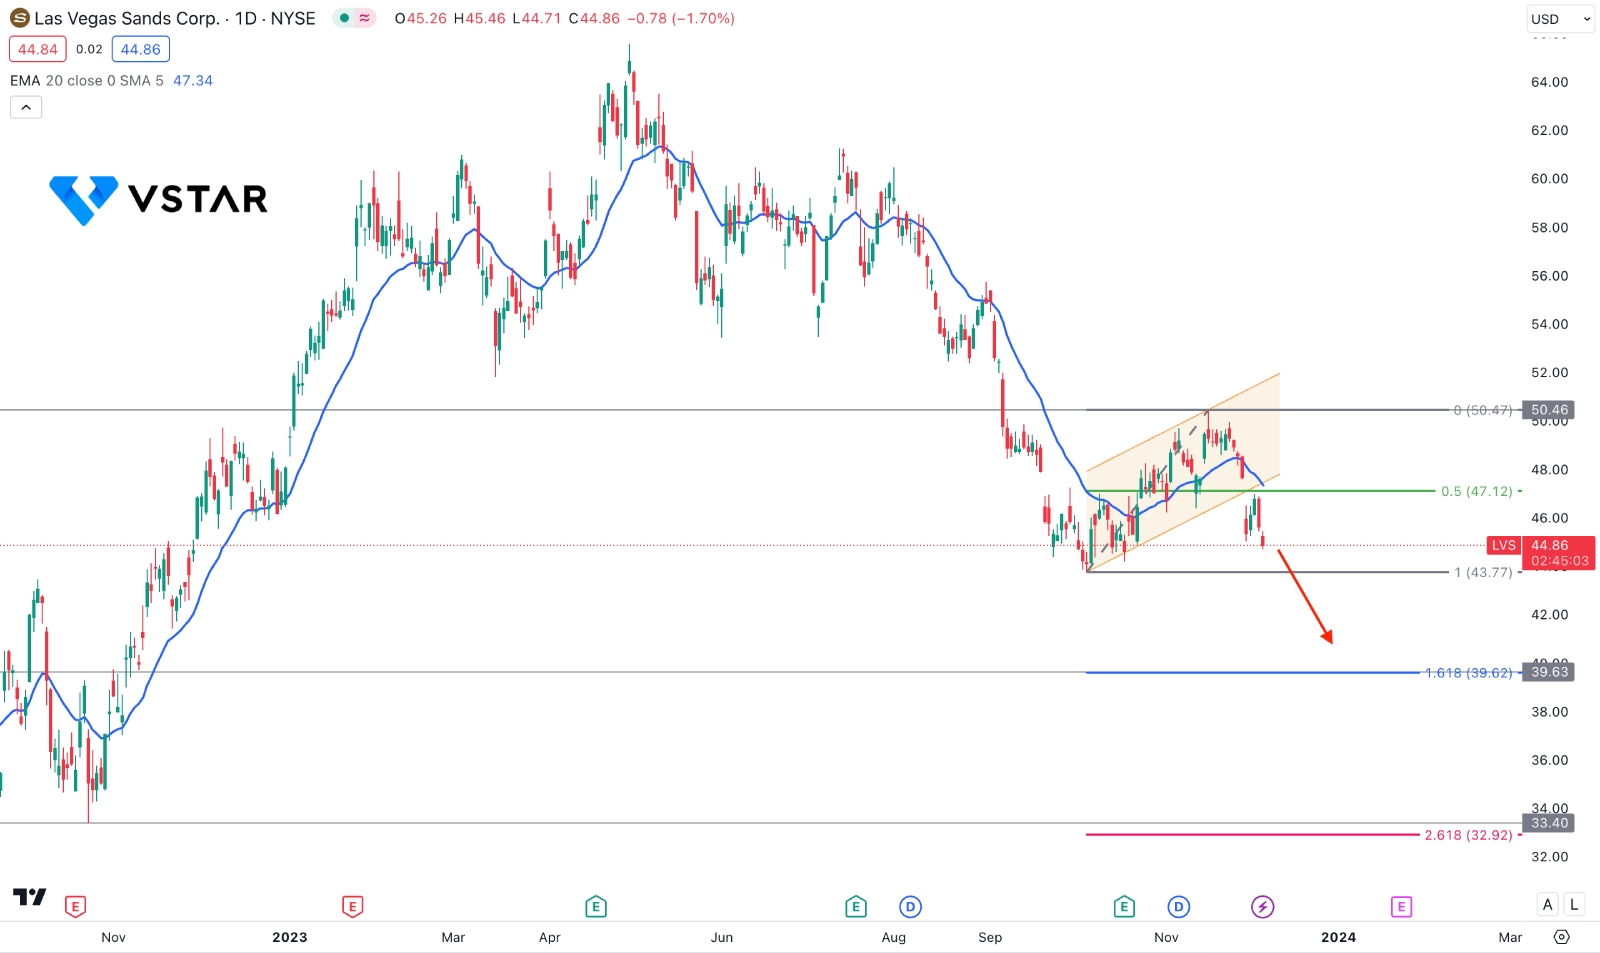
Task: Click the purple lightning news marker
Action: pyautogui.click(x=1262, y=907)
